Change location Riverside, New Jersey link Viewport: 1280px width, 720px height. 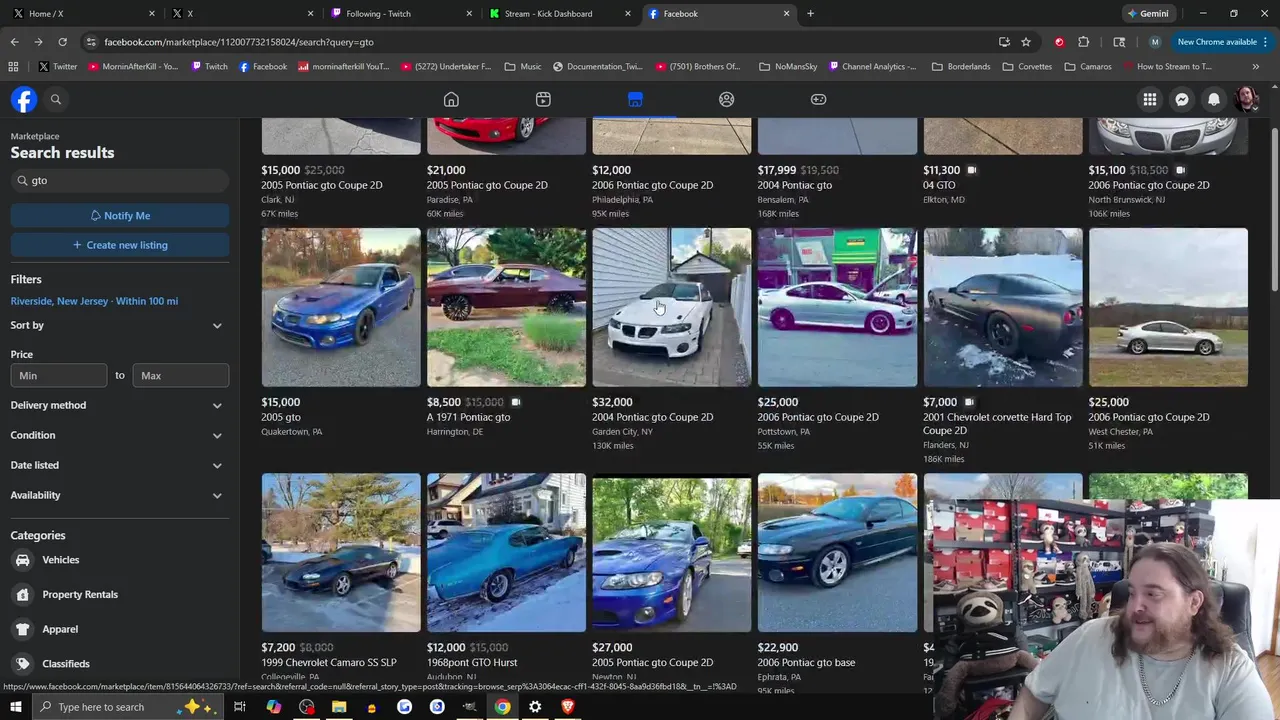coord(94,301)
